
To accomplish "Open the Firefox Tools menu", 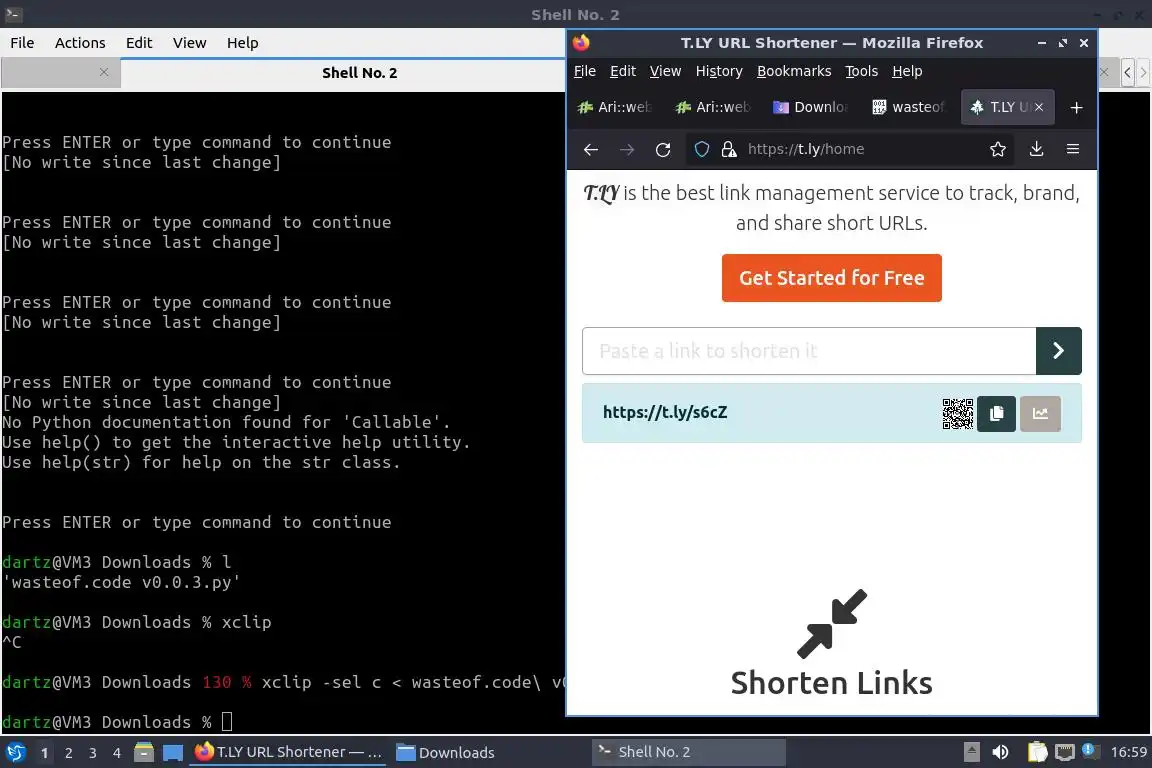I will [x=861, y=71].
